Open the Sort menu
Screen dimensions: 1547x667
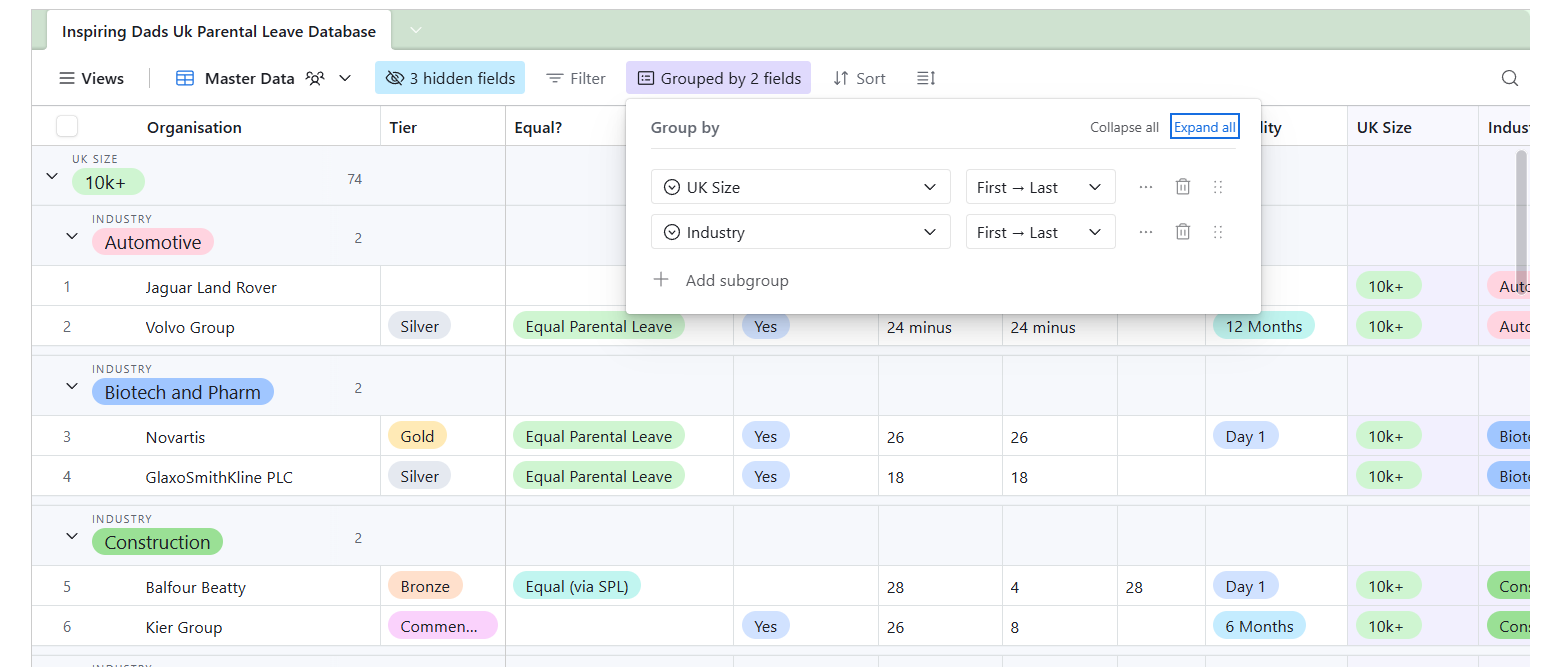859,78
